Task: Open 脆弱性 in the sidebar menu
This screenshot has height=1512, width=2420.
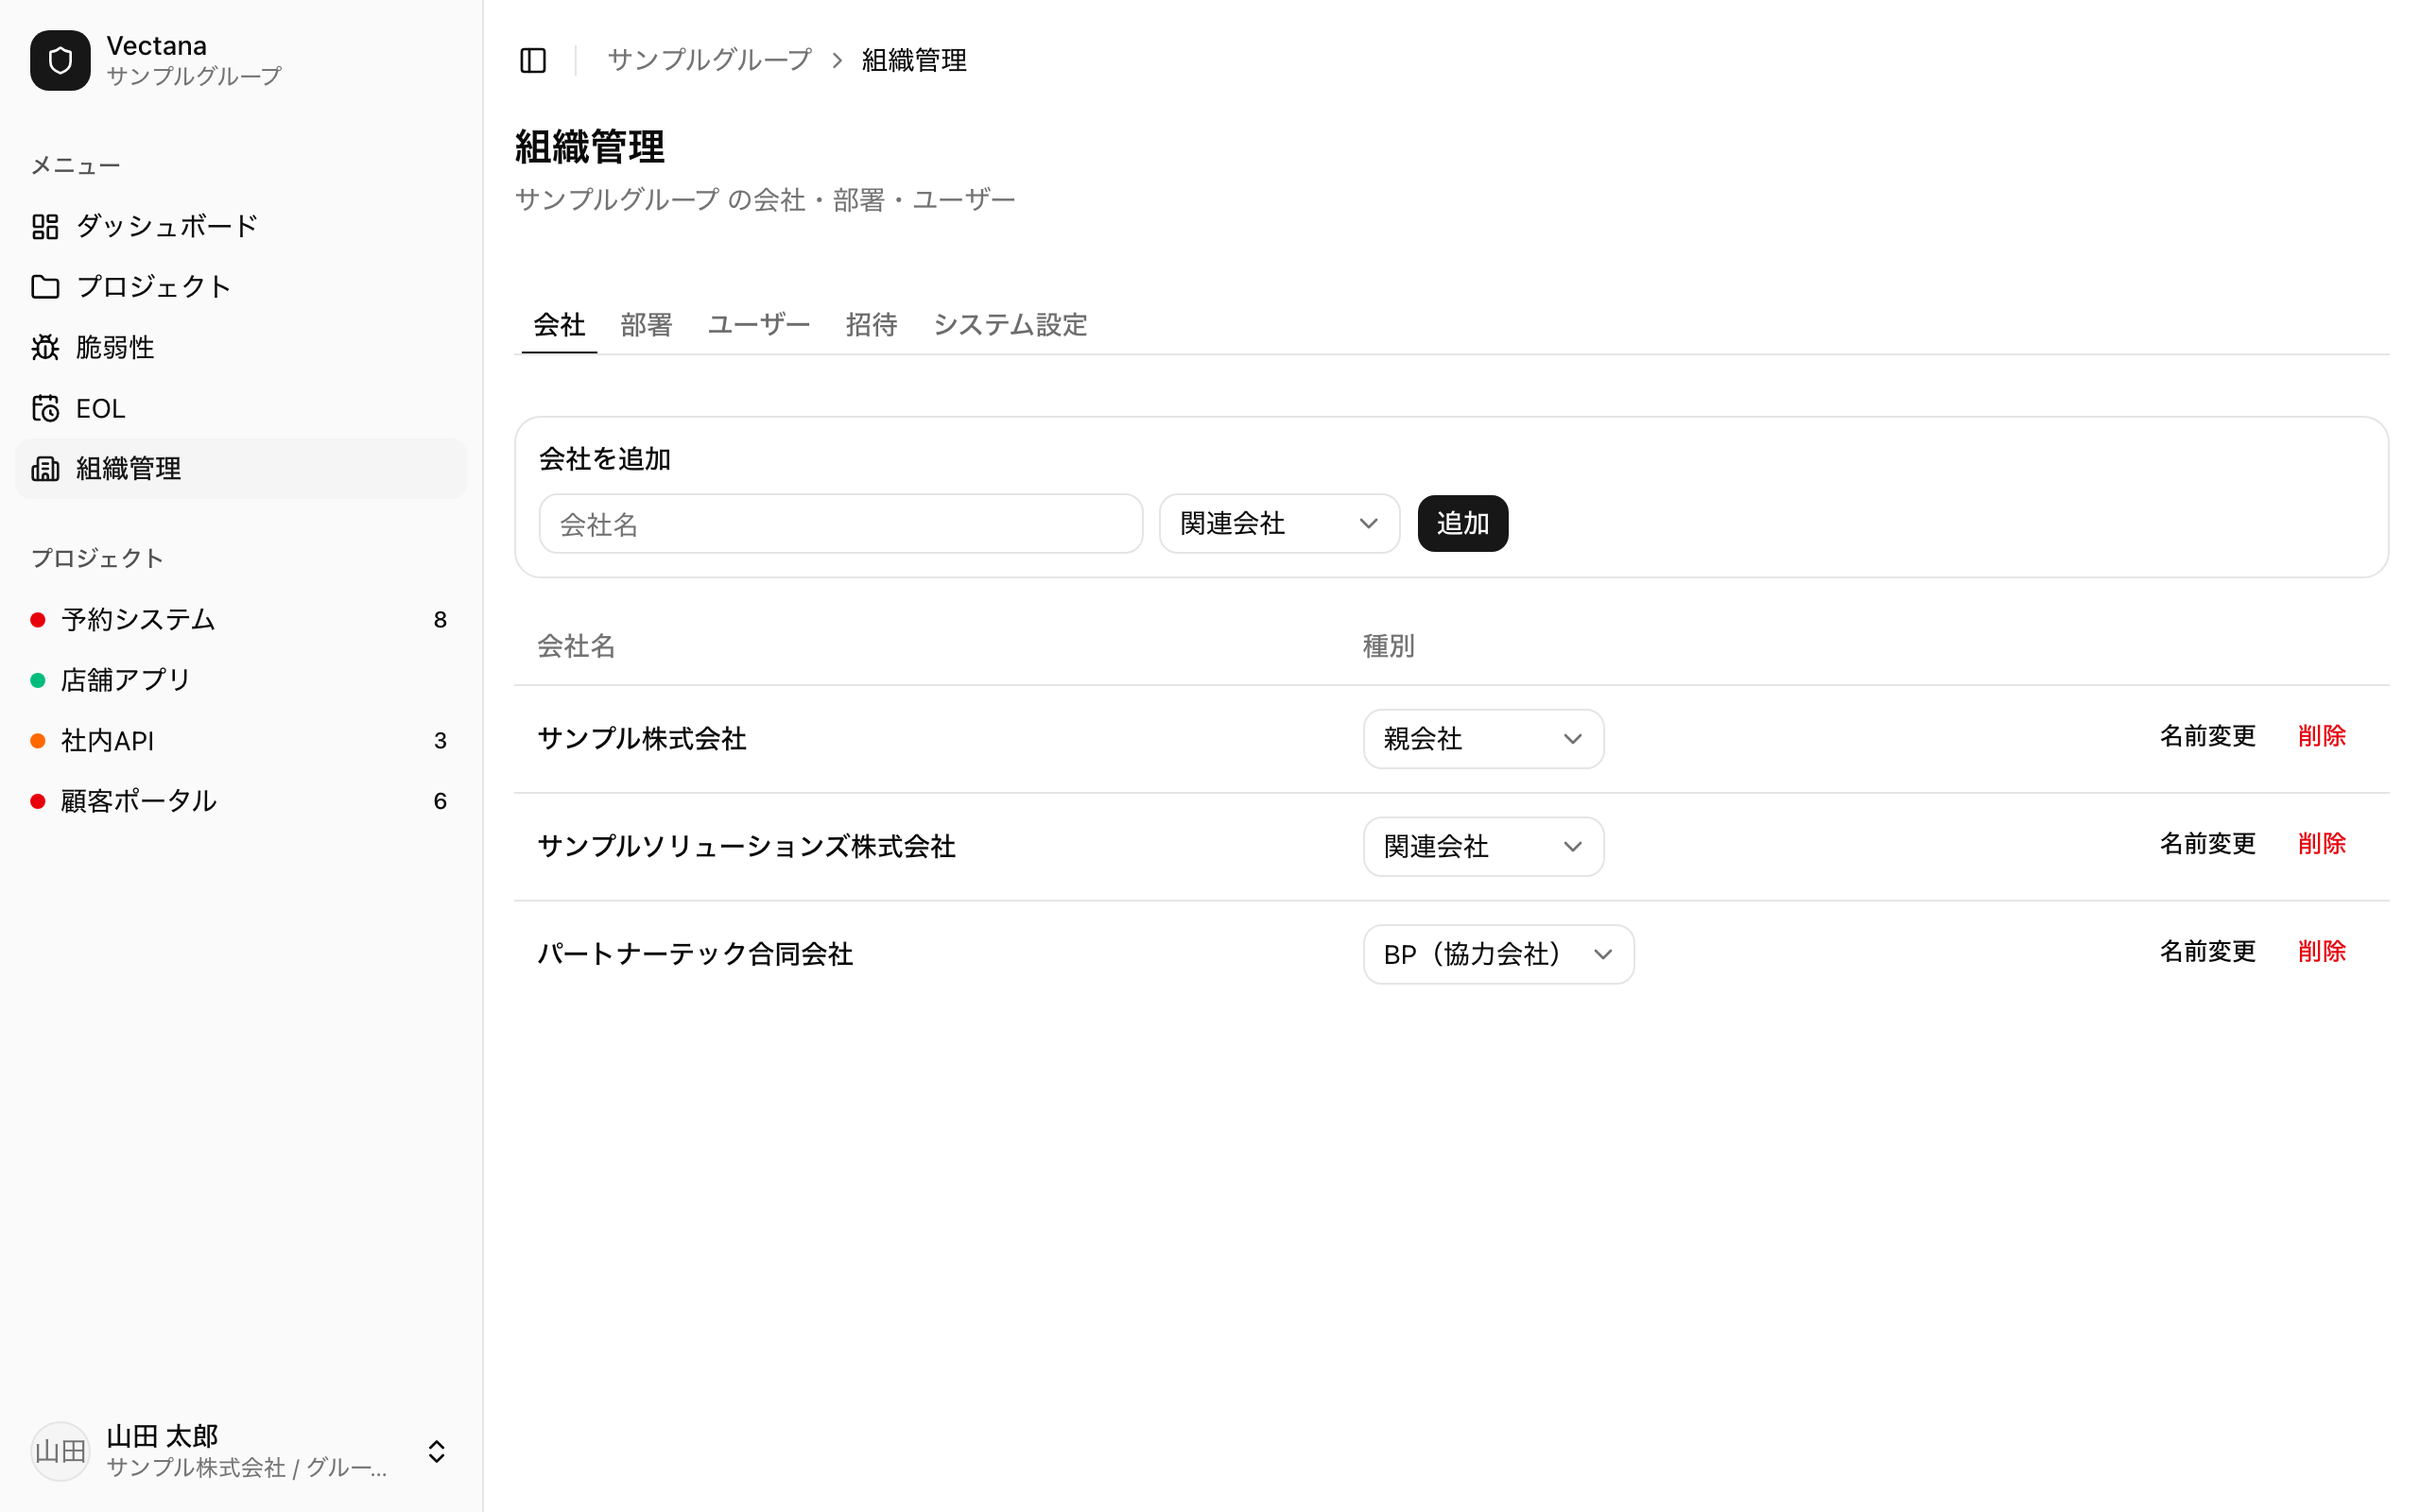Action: click(241, 347)
